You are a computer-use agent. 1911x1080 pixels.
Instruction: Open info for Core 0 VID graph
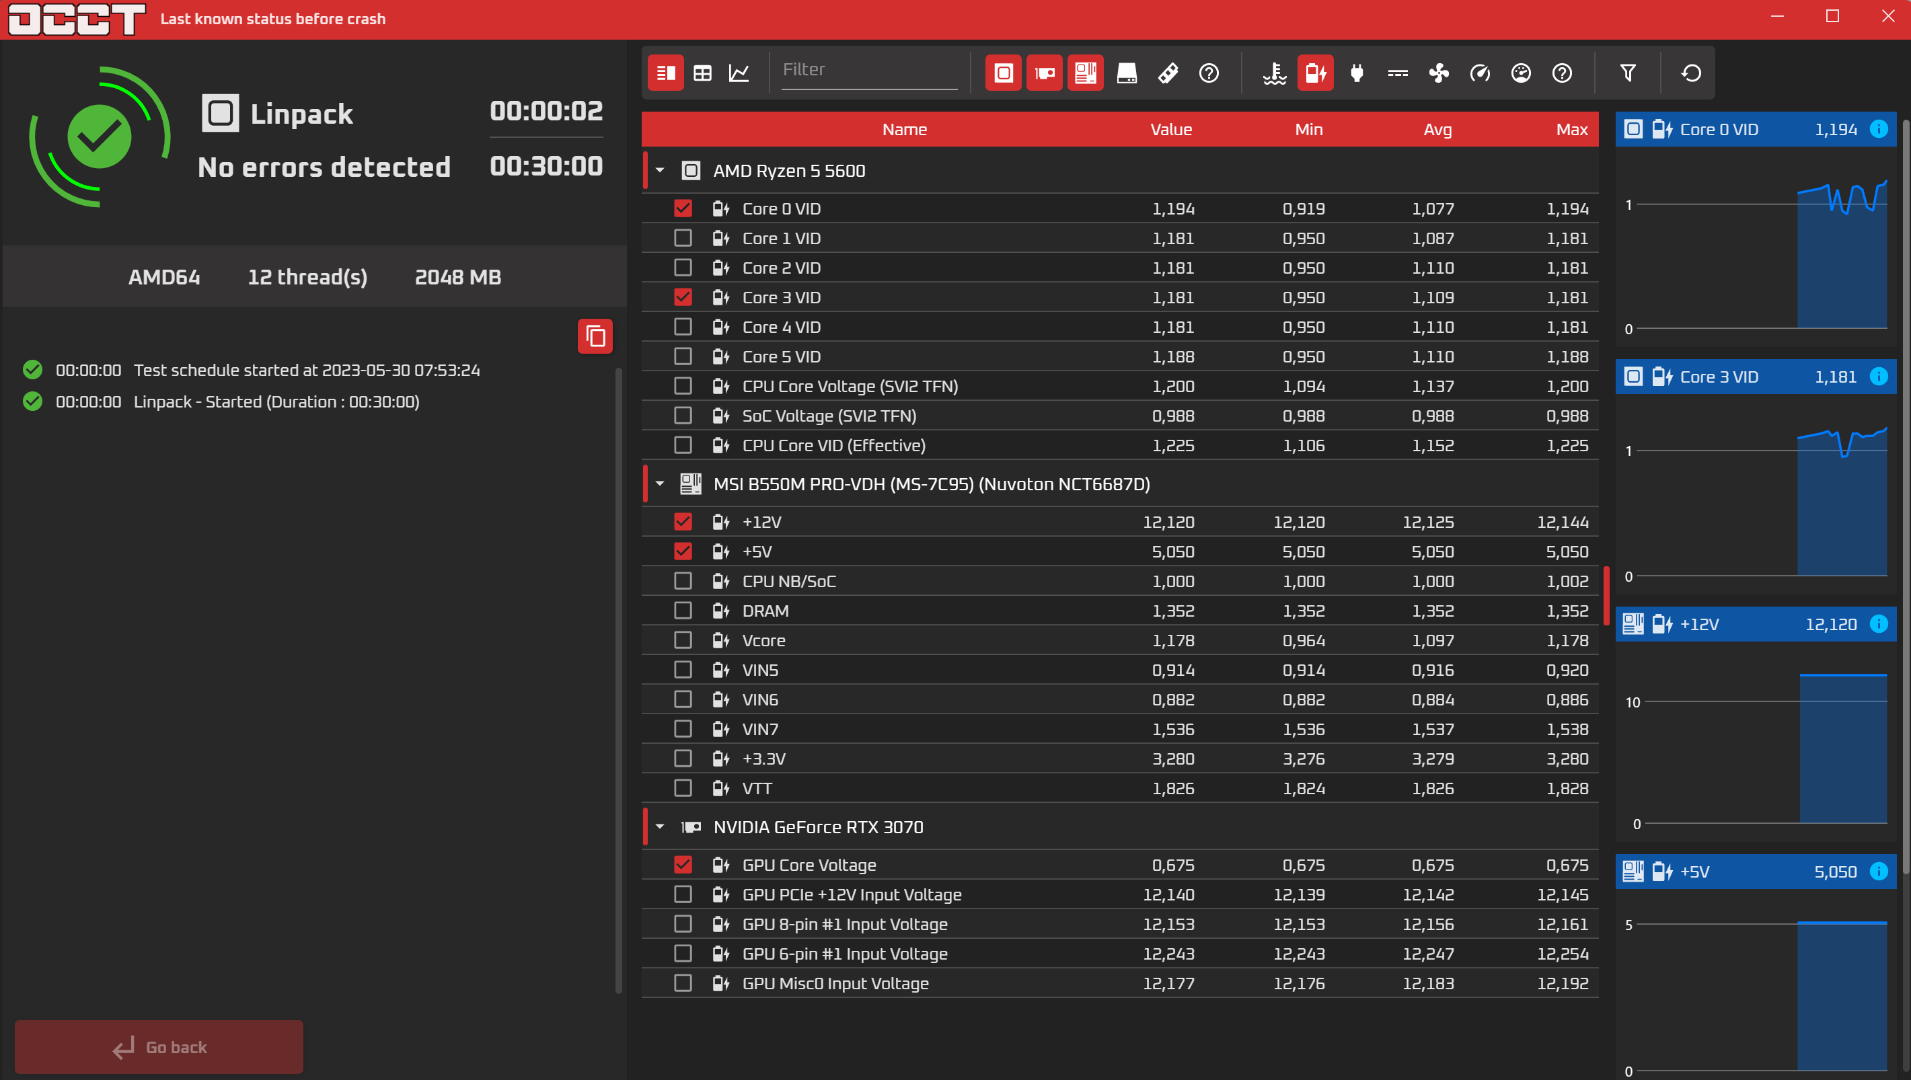pos(1879,129)
